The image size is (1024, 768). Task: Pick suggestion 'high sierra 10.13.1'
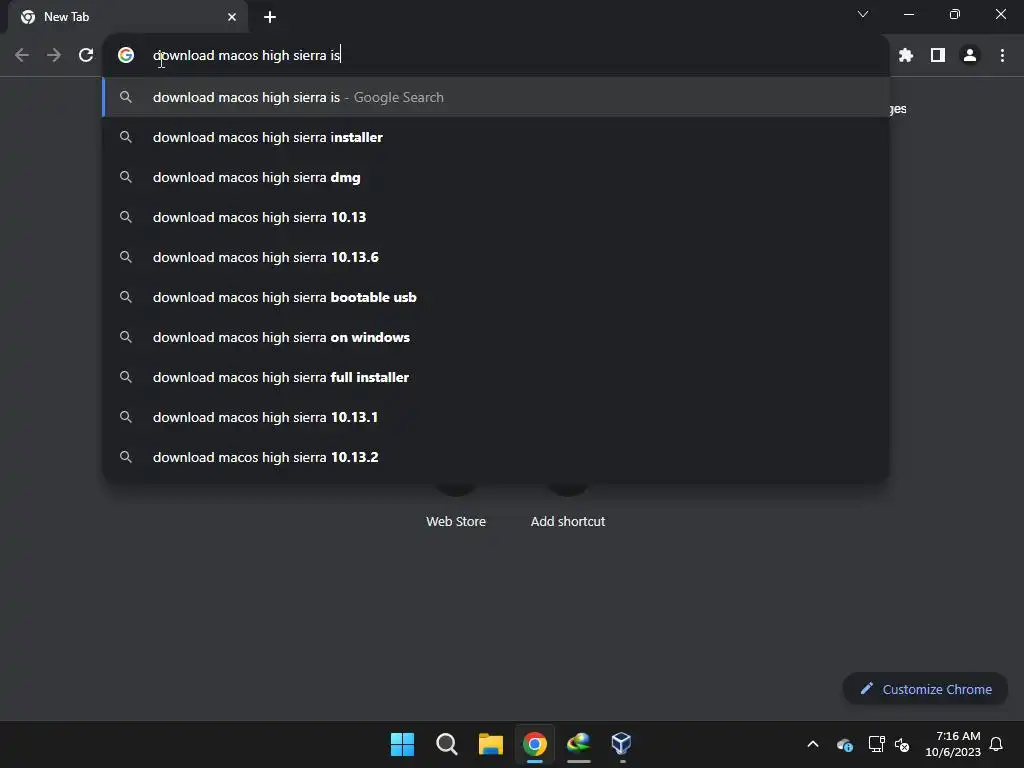pyautogui.click(x=496, y=417)
